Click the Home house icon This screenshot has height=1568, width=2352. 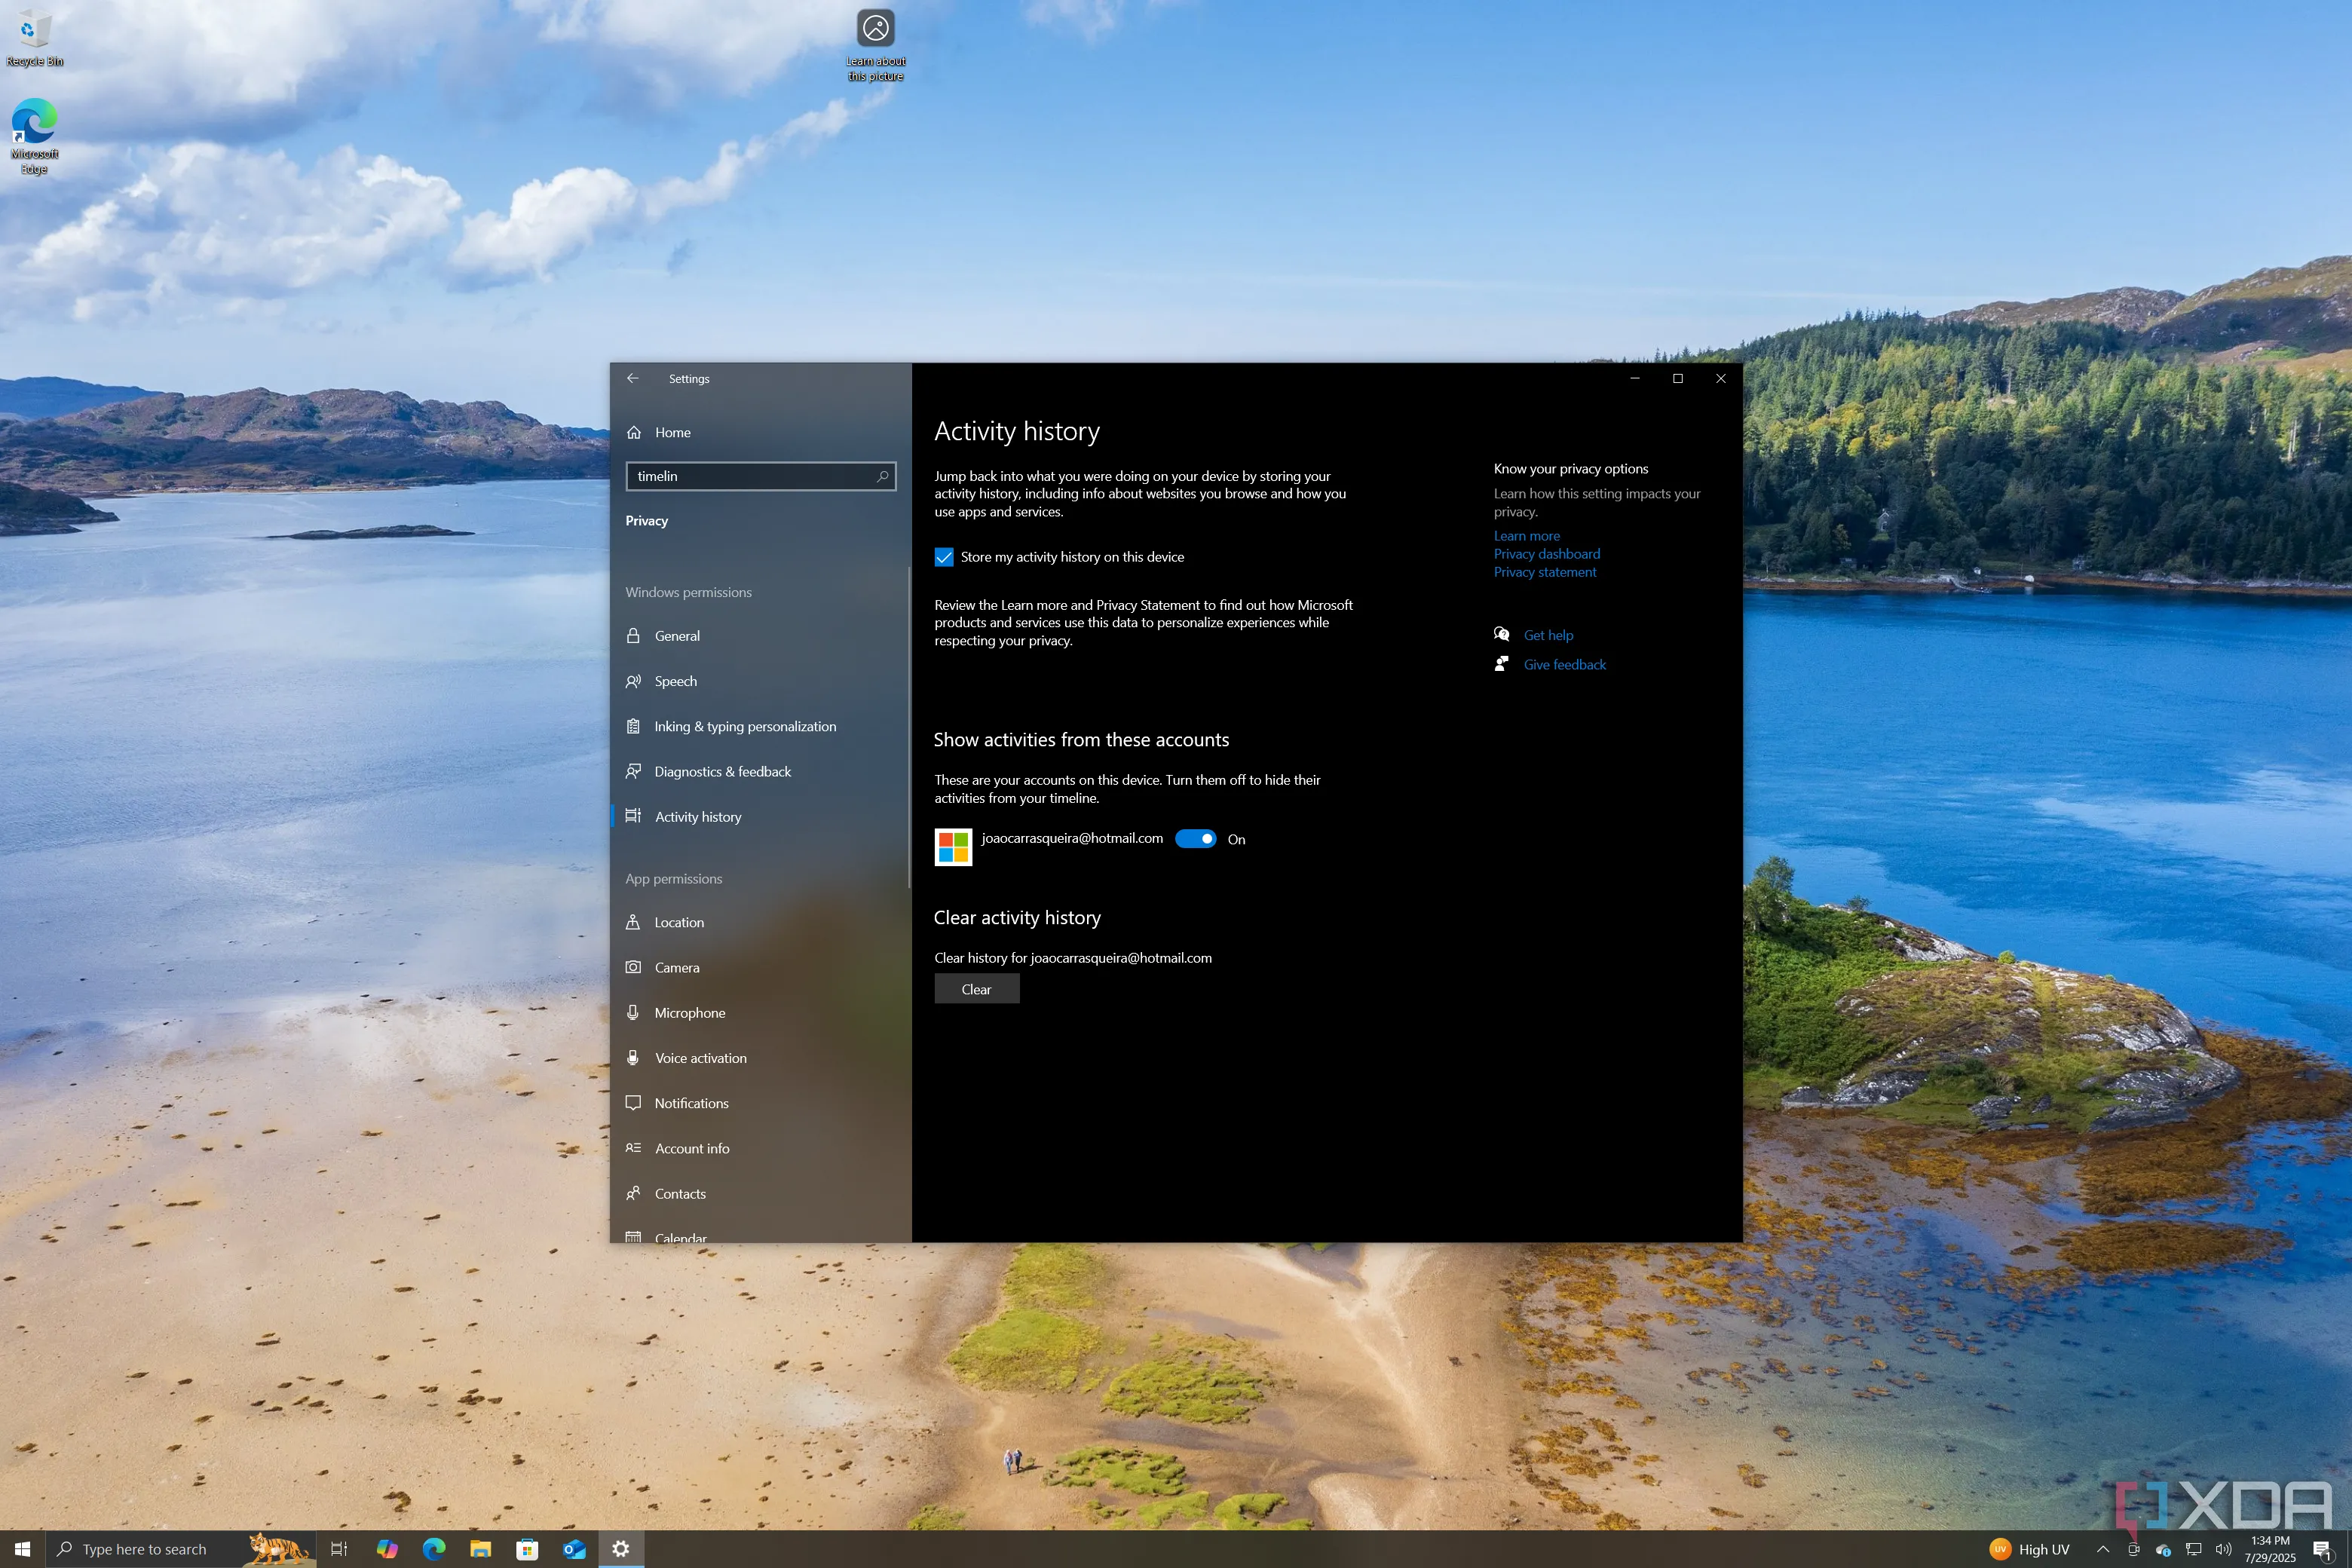tap(634, 432)
